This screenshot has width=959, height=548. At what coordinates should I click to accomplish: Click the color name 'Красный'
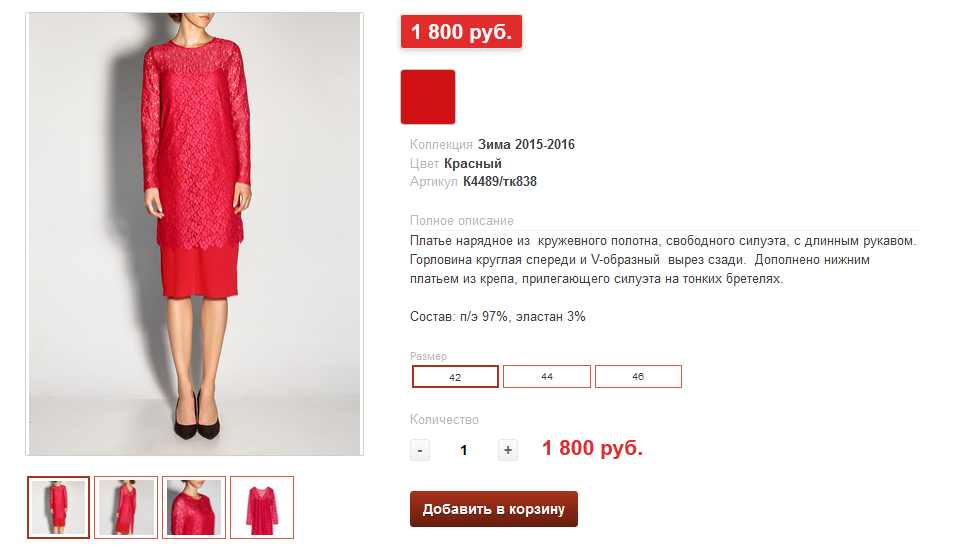473,163
